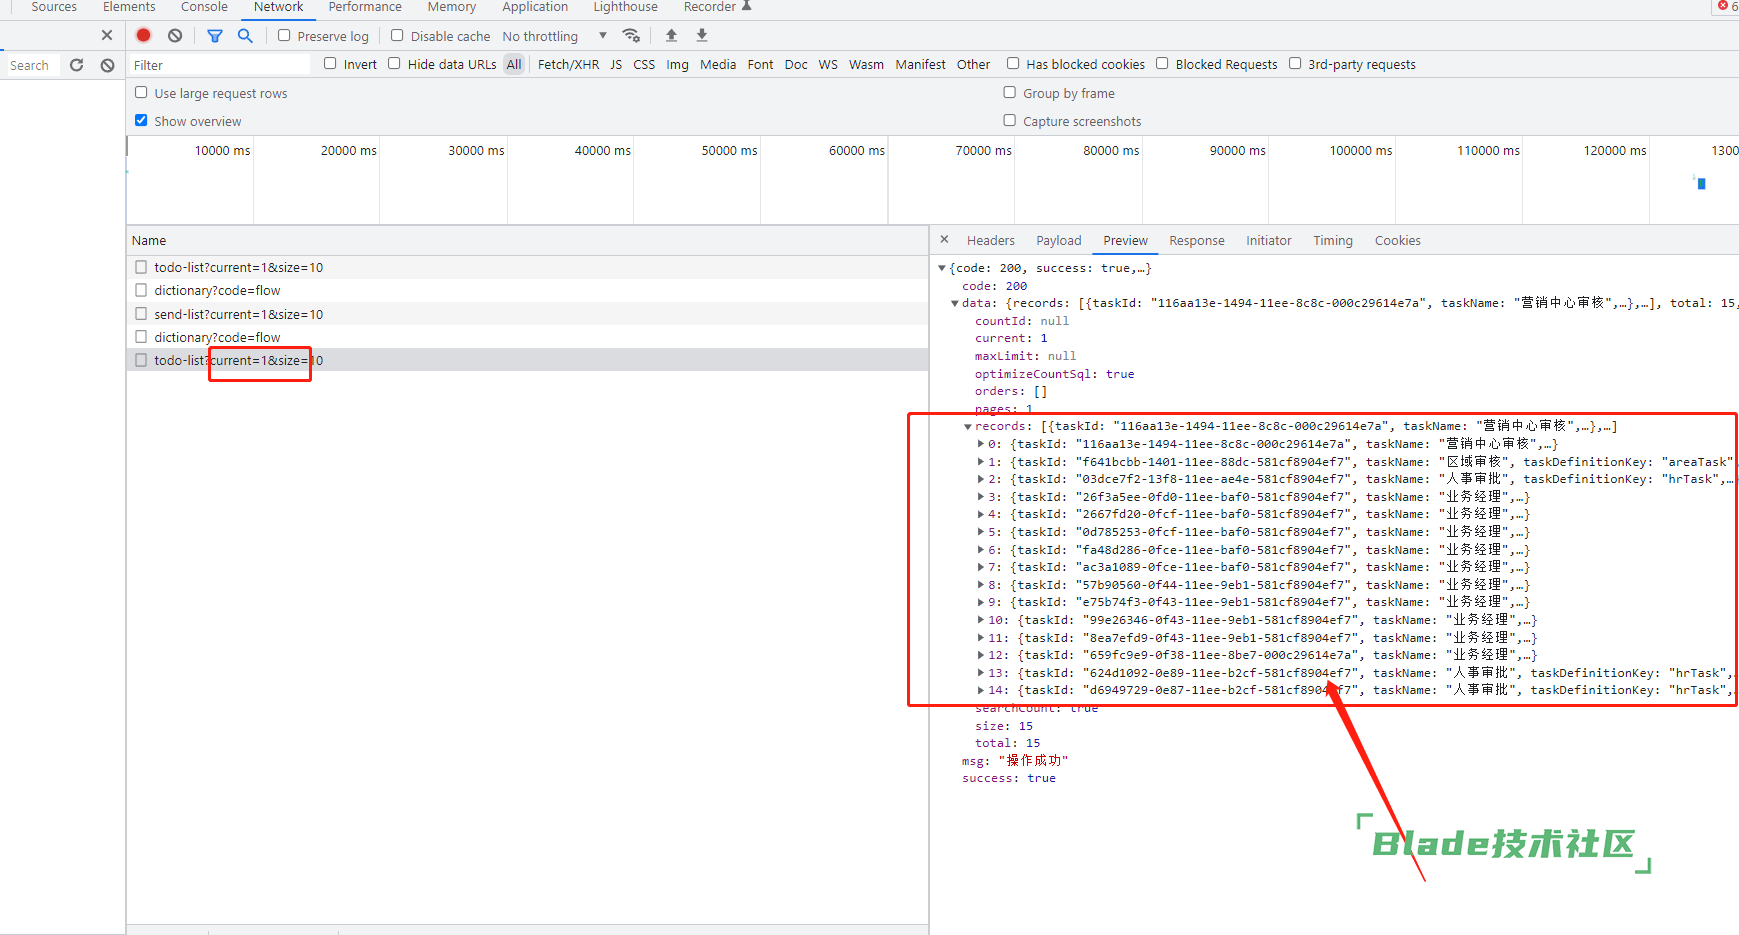The height and width of the screenshot is (935, 1739).
Task: Filter requests by Img
Action: point(678,64)
